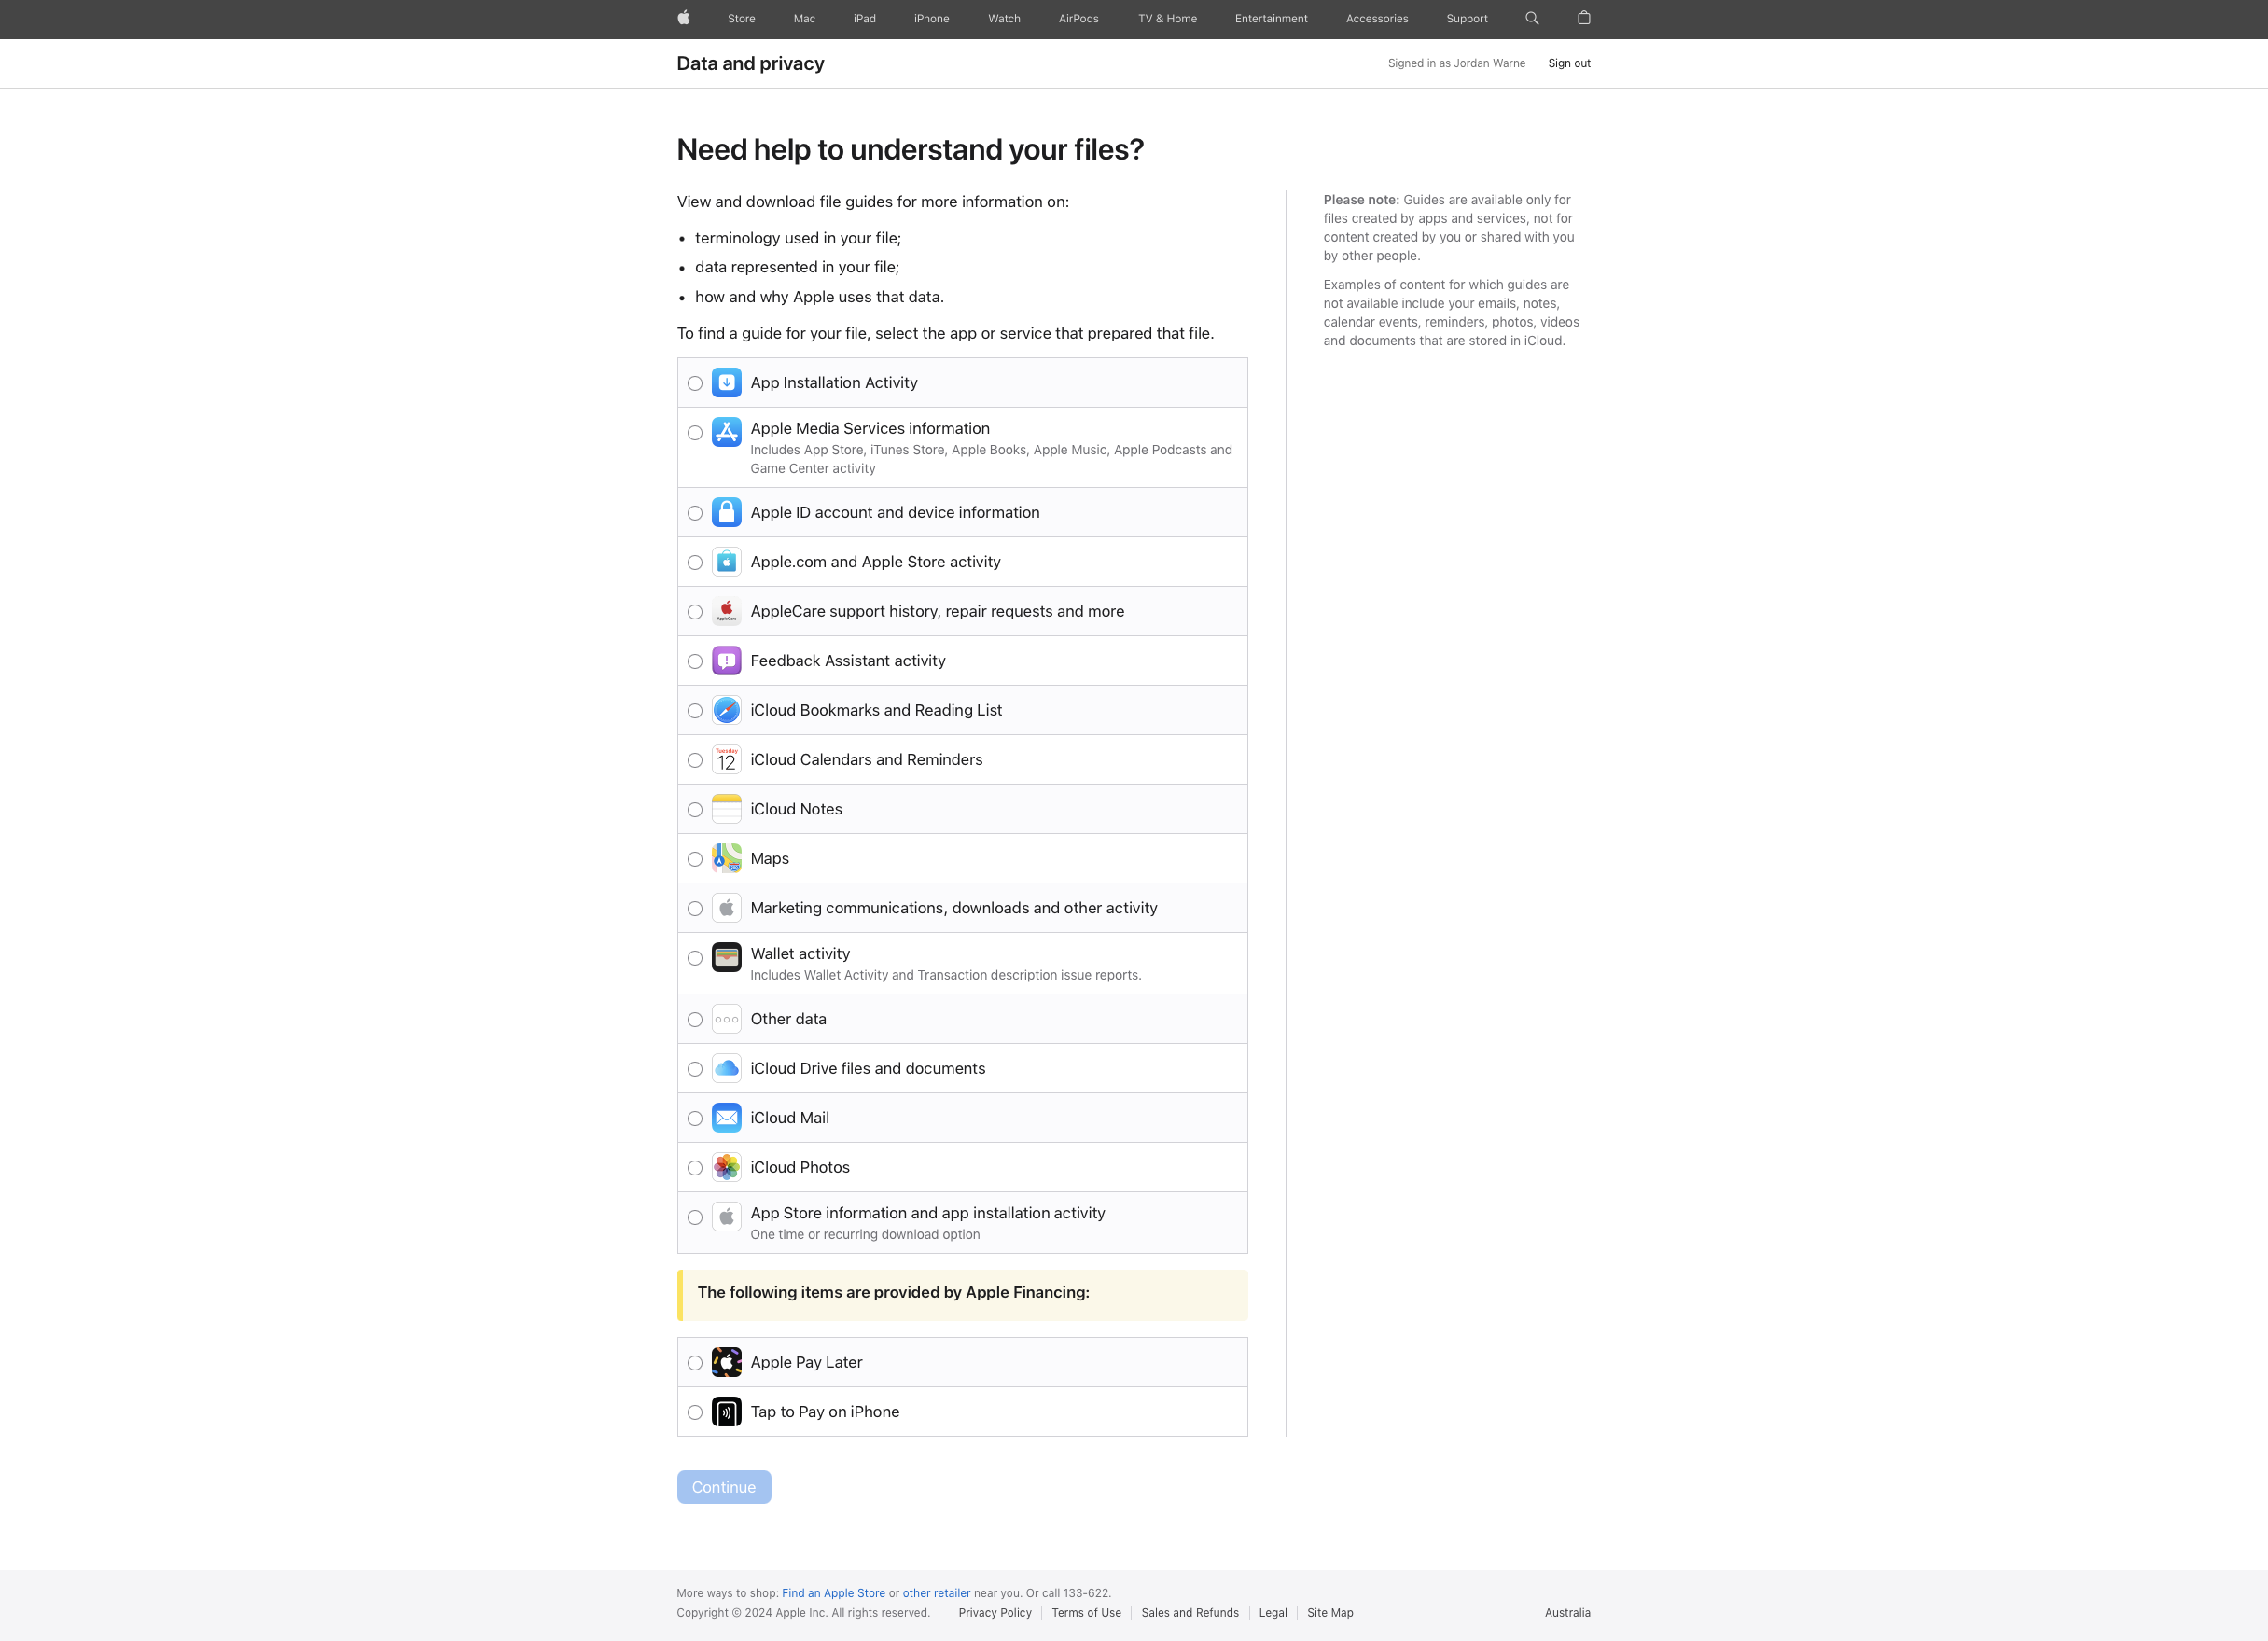Click the Apple logo in navigation bar

tap(683, 18)
